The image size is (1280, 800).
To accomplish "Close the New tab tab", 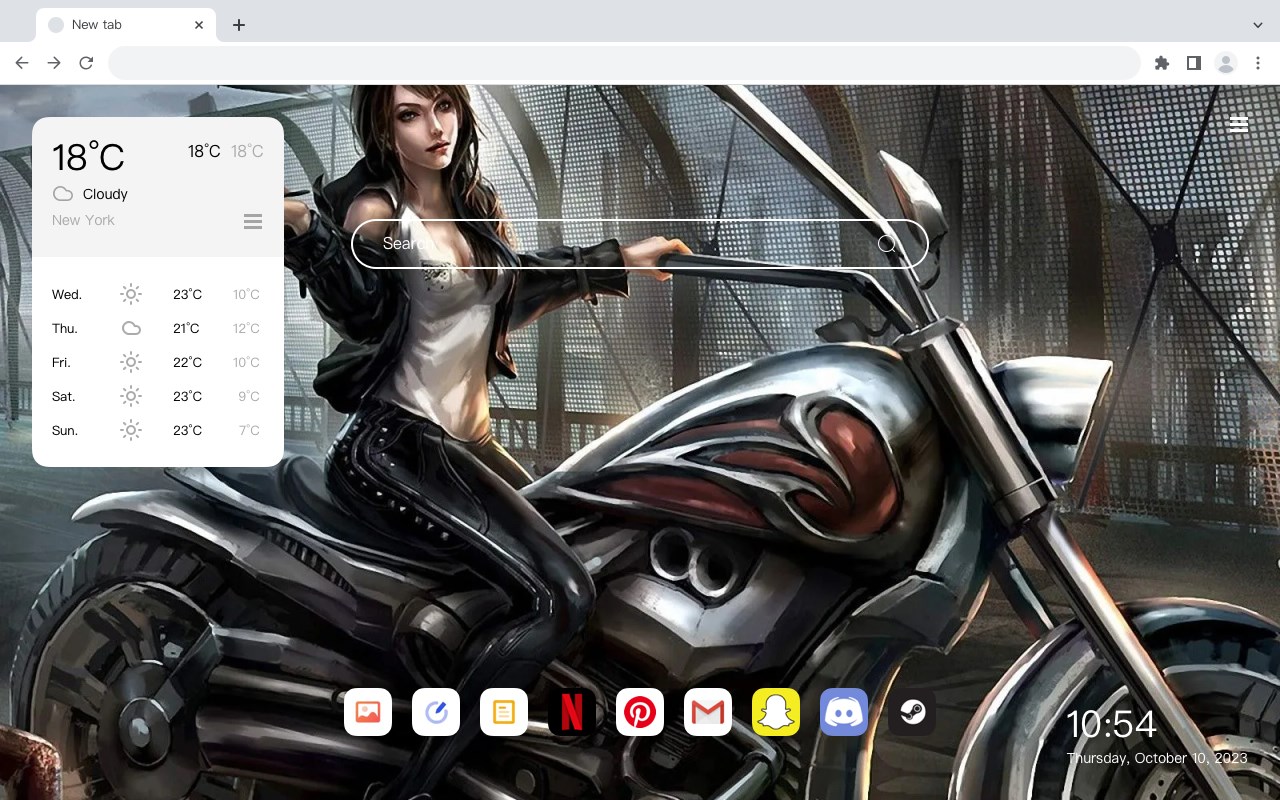I will [x=199, y=25].
